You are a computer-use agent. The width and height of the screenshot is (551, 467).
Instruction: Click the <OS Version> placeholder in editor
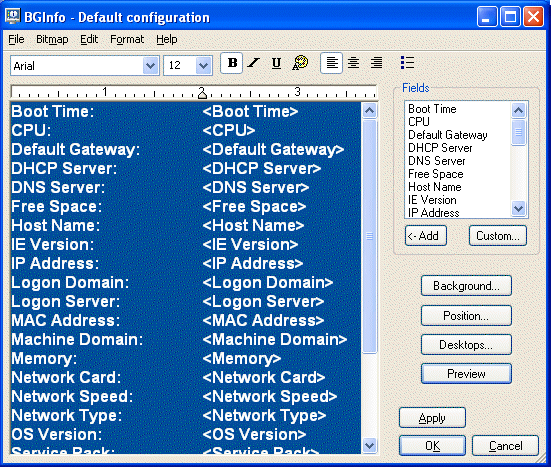(254, 435)
